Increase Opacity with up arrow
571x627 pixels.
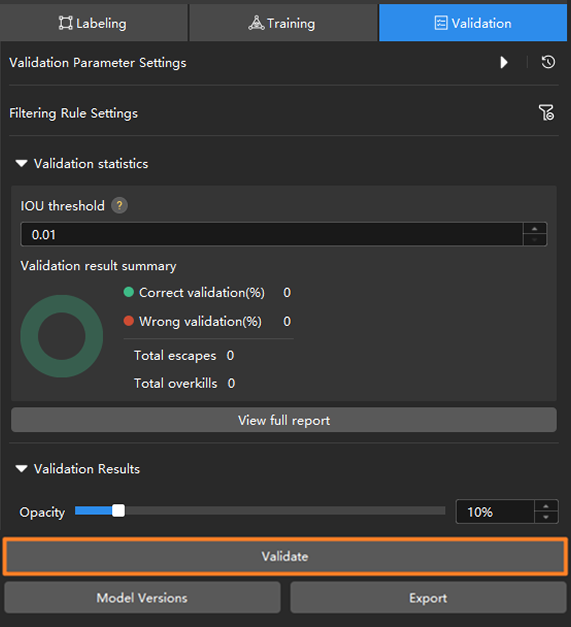pos(546,506)
